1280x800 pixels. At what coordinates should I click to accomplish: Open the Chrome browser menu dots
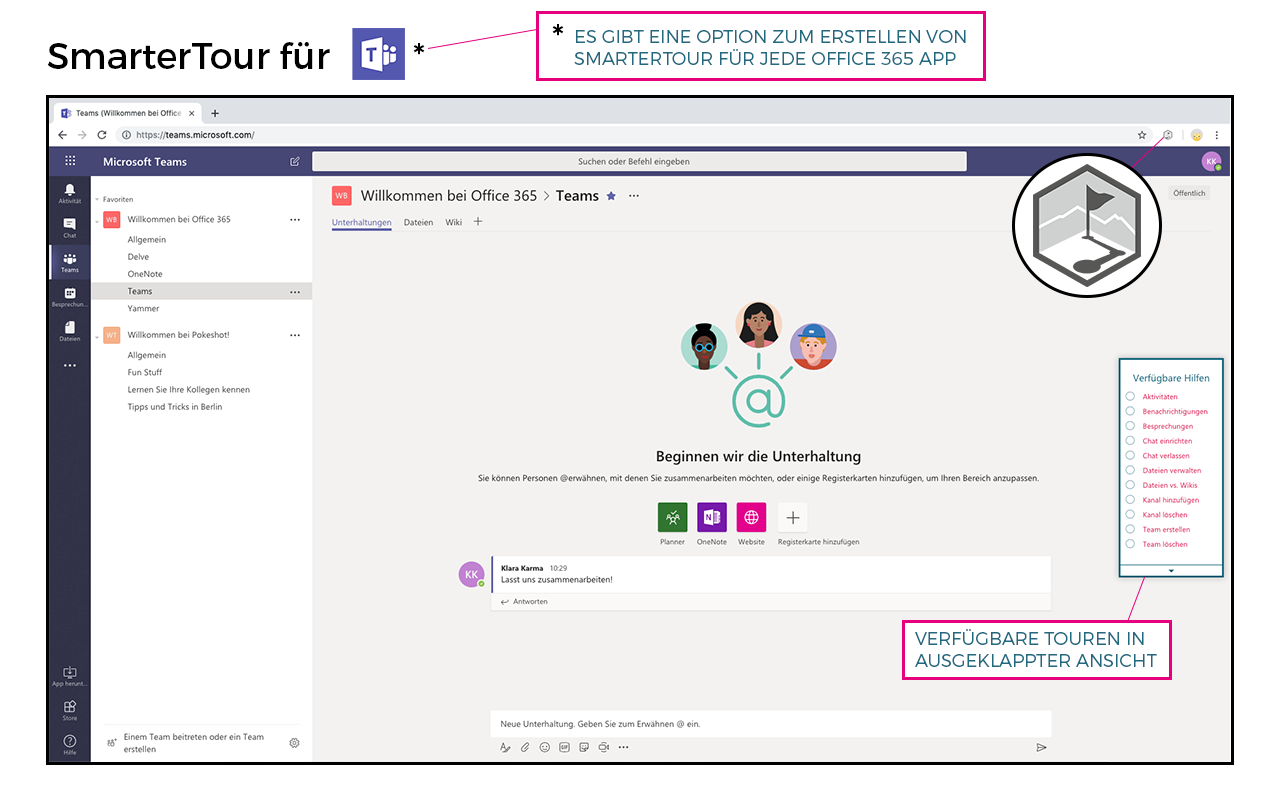[1217, 134]
